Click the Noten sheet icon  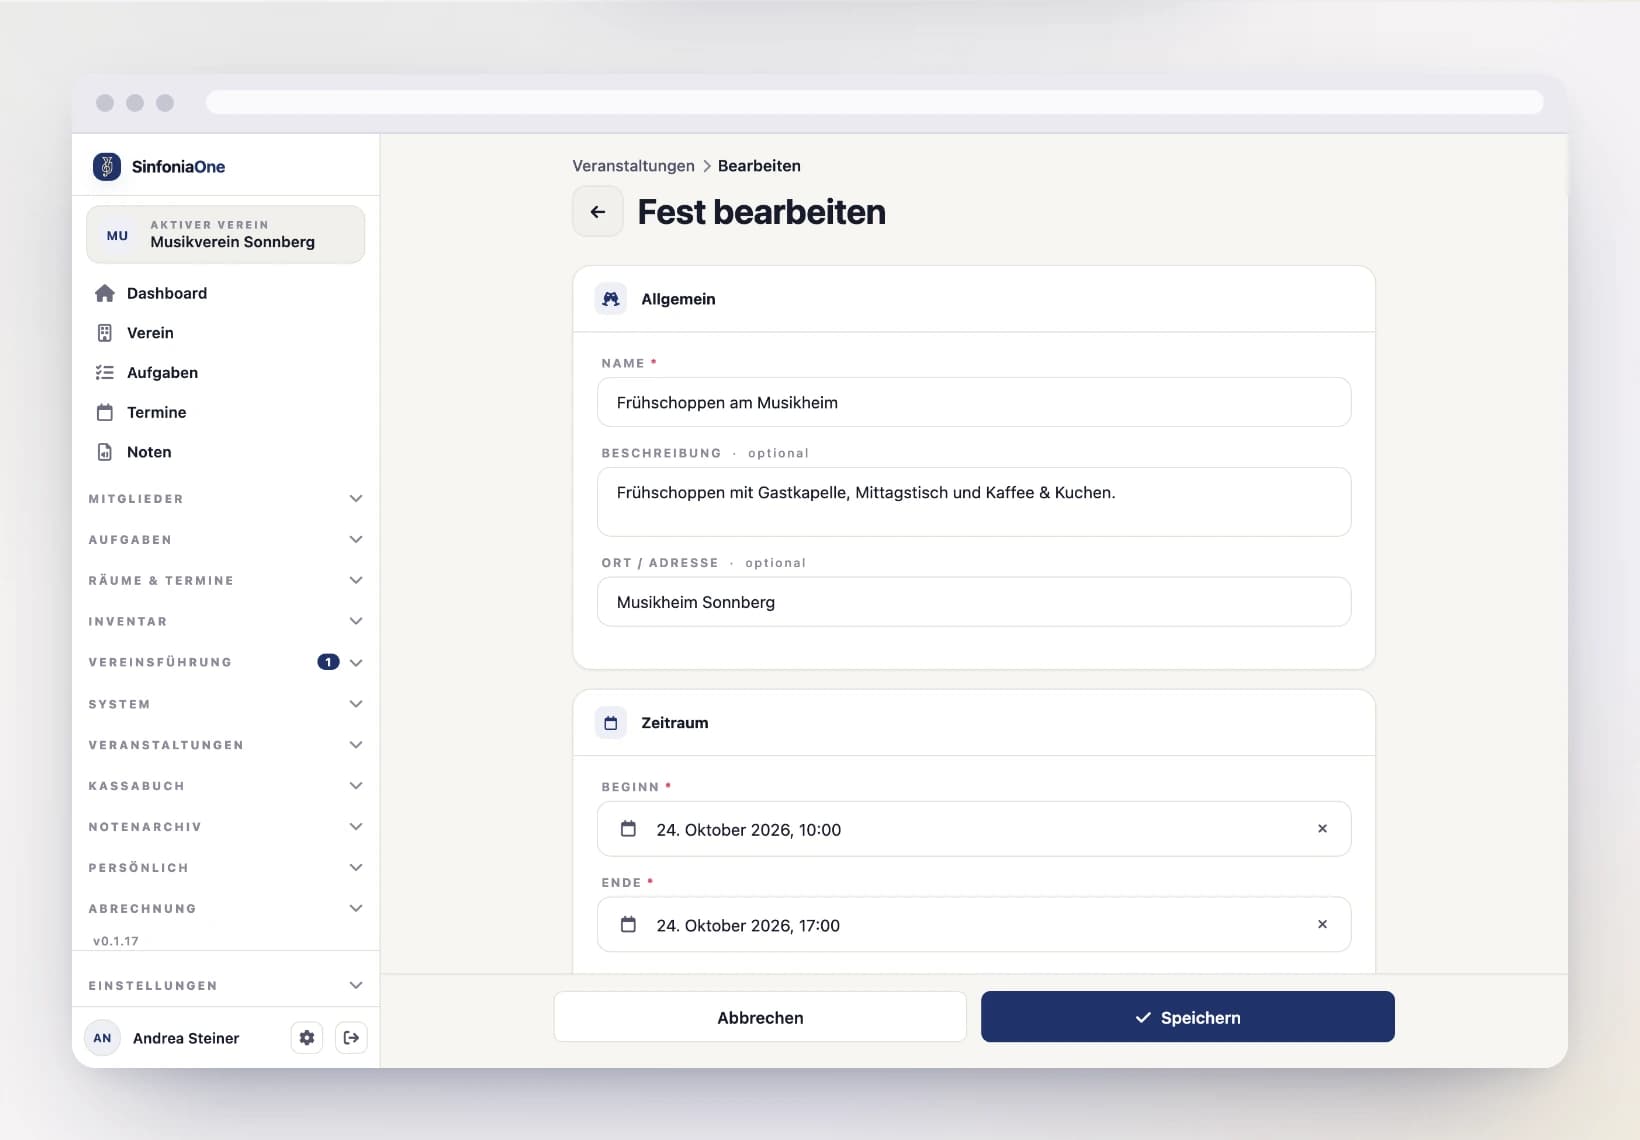coord(105,452)
